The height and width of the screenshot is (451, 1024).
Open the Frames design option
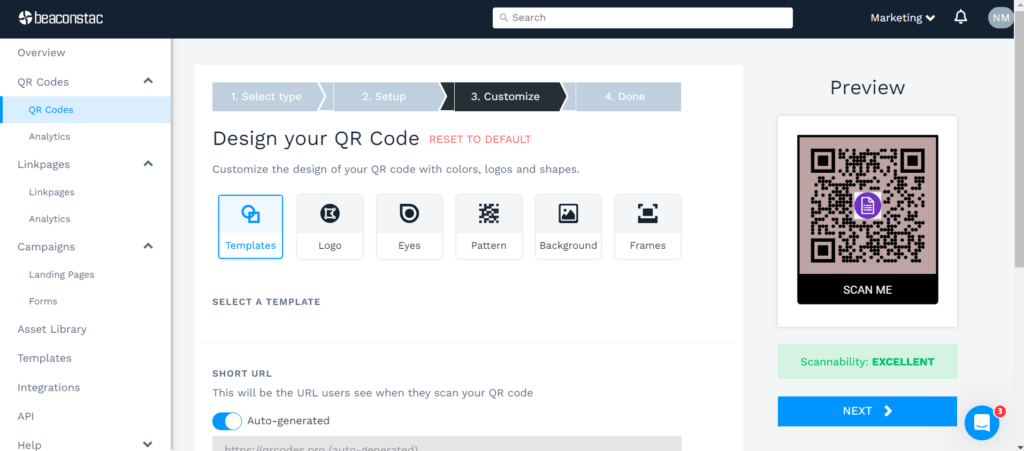(x=647, y=226)
